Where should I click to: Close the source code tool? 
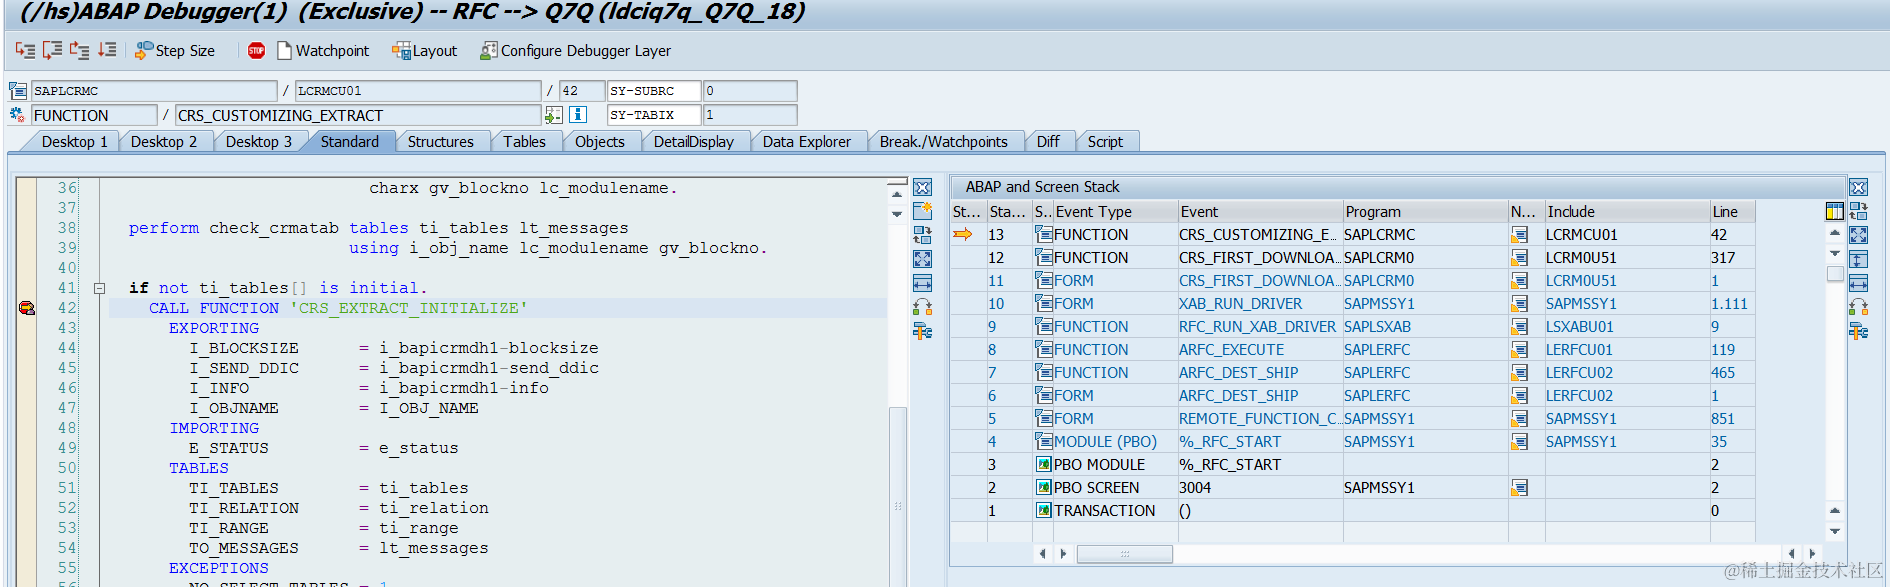[x=922, y=187]
